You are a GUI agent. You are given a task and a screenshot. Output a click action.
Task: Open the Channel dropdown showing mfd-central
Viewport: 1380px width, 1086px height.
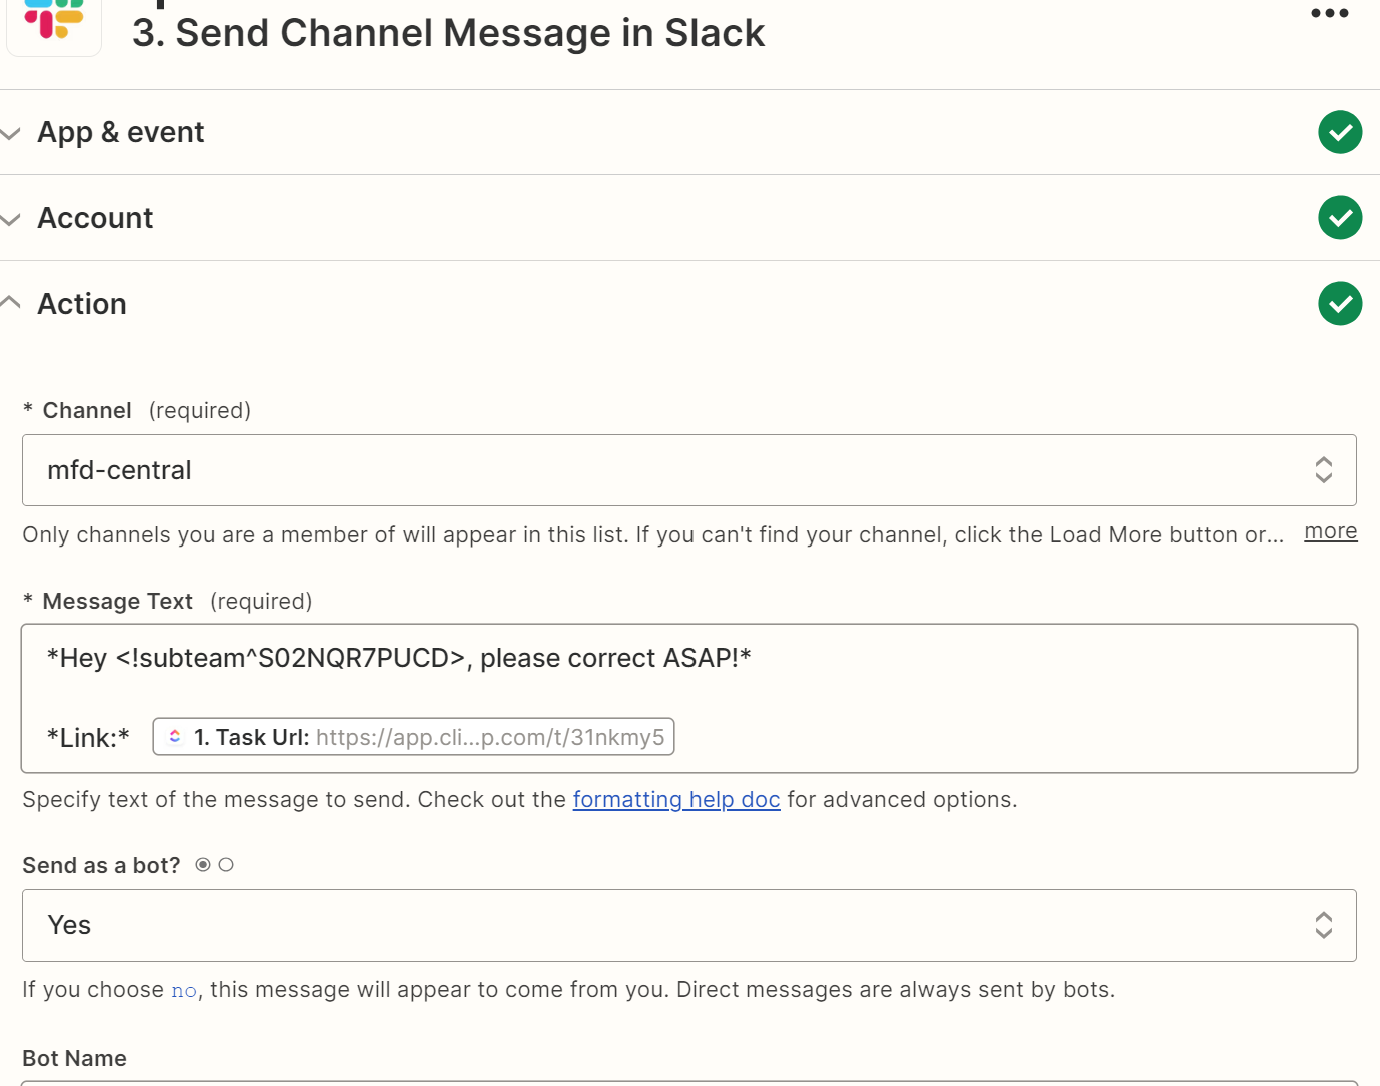[x=689, y=470]
